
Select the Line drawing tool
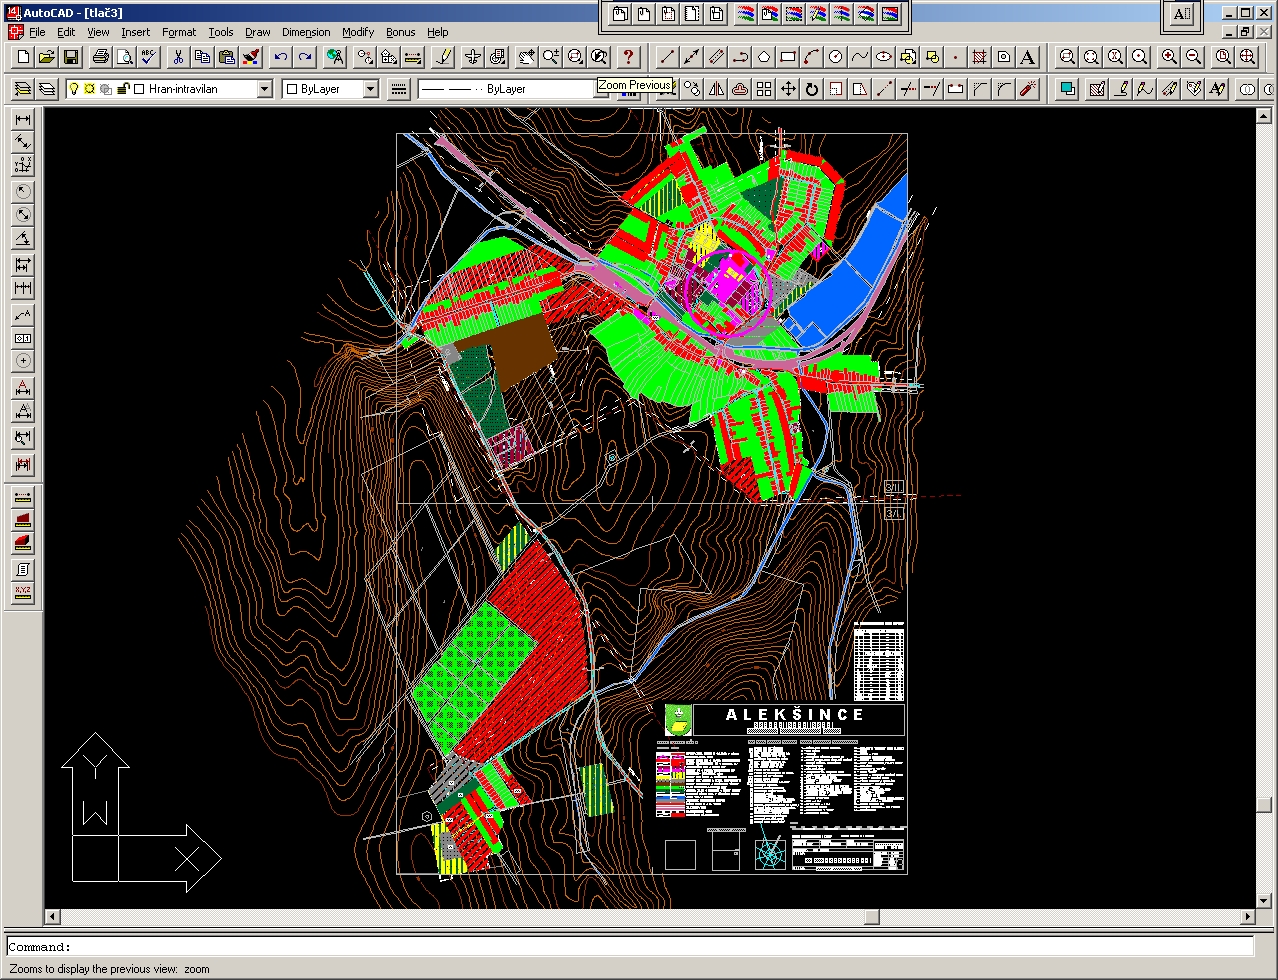pos(667,58)
